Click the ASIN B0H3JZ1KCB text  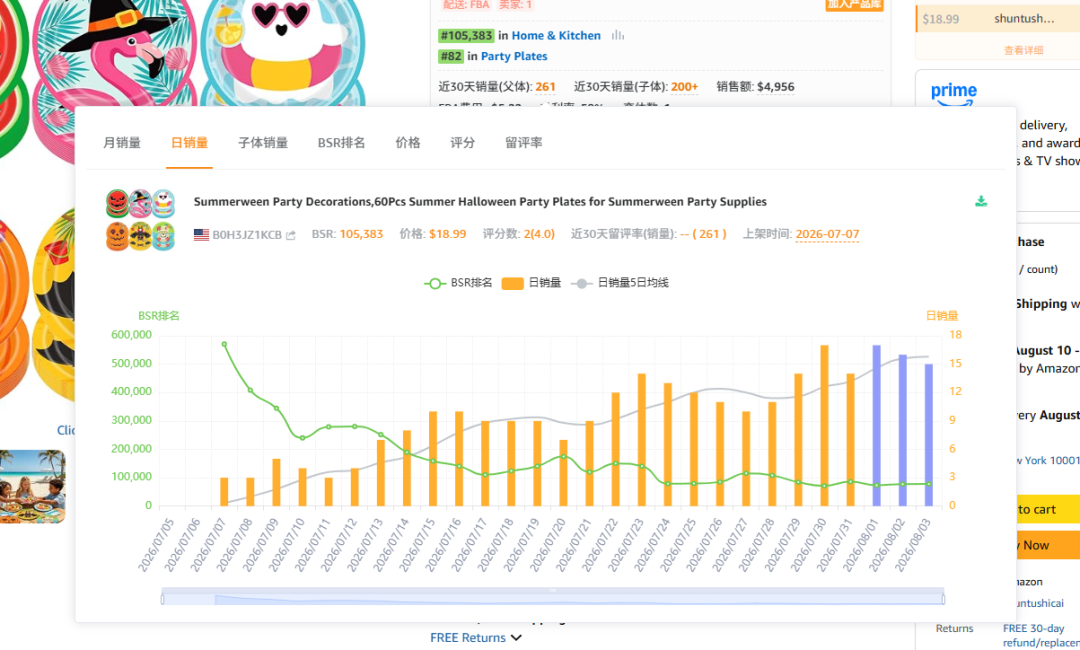point(247,235)
